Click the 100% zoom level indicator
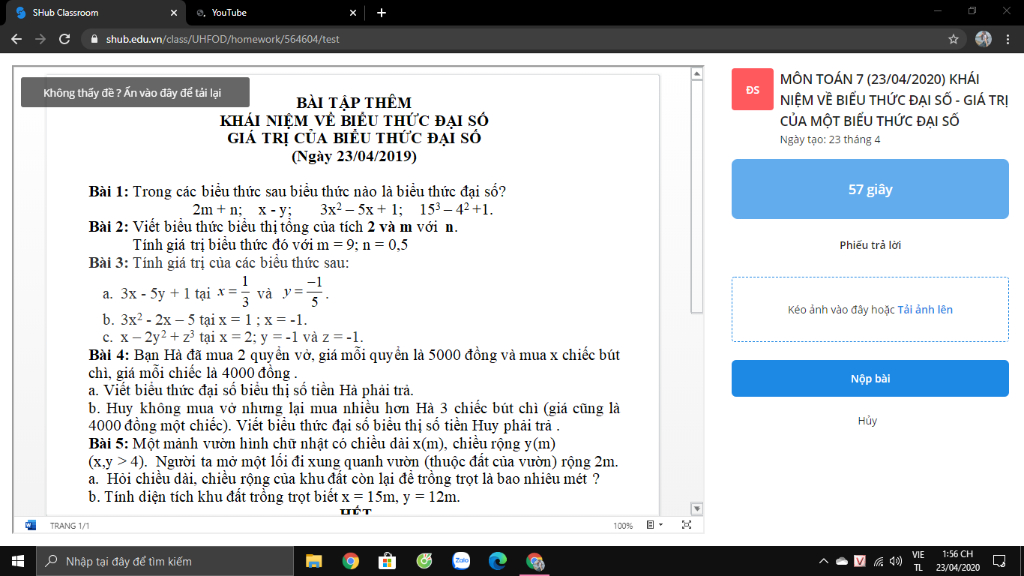This screenshot has height=576, width=1024. tap(623, 526)
